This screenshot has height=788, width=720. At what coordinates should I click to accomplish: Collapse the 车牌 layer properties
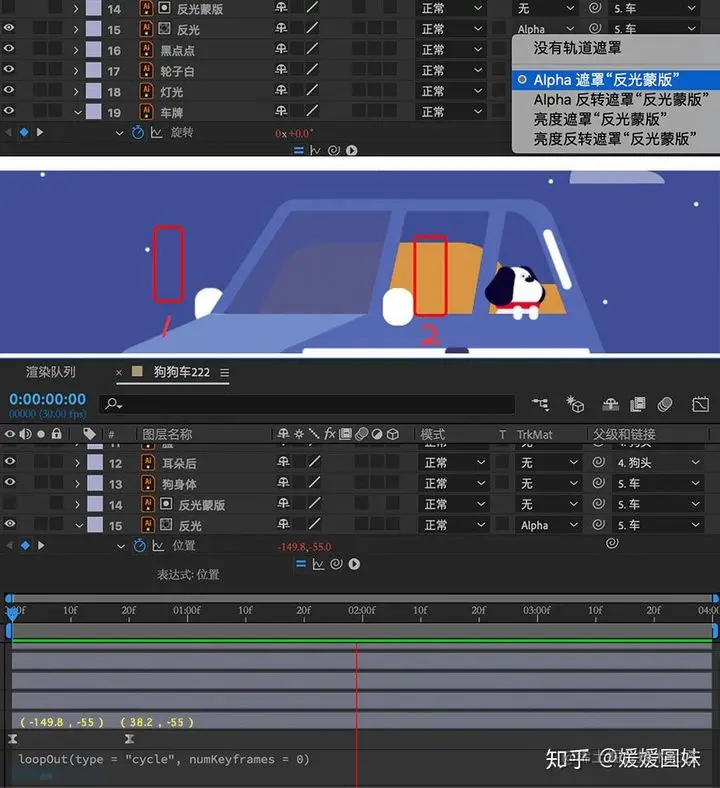pyautogui.click(x=77, y=113)
